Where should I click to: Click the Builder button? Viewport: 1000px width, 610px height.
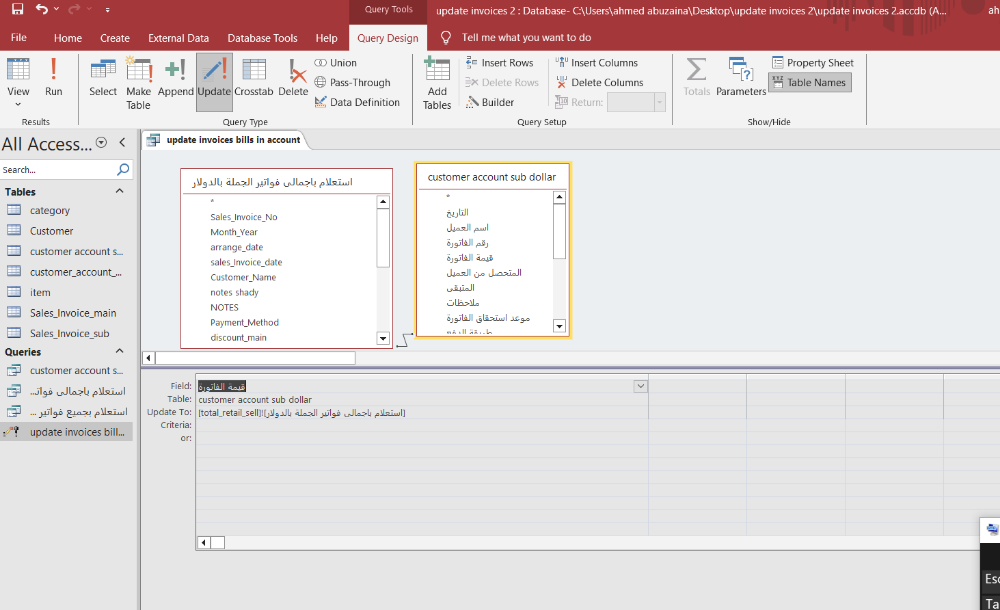coord(490,102)
